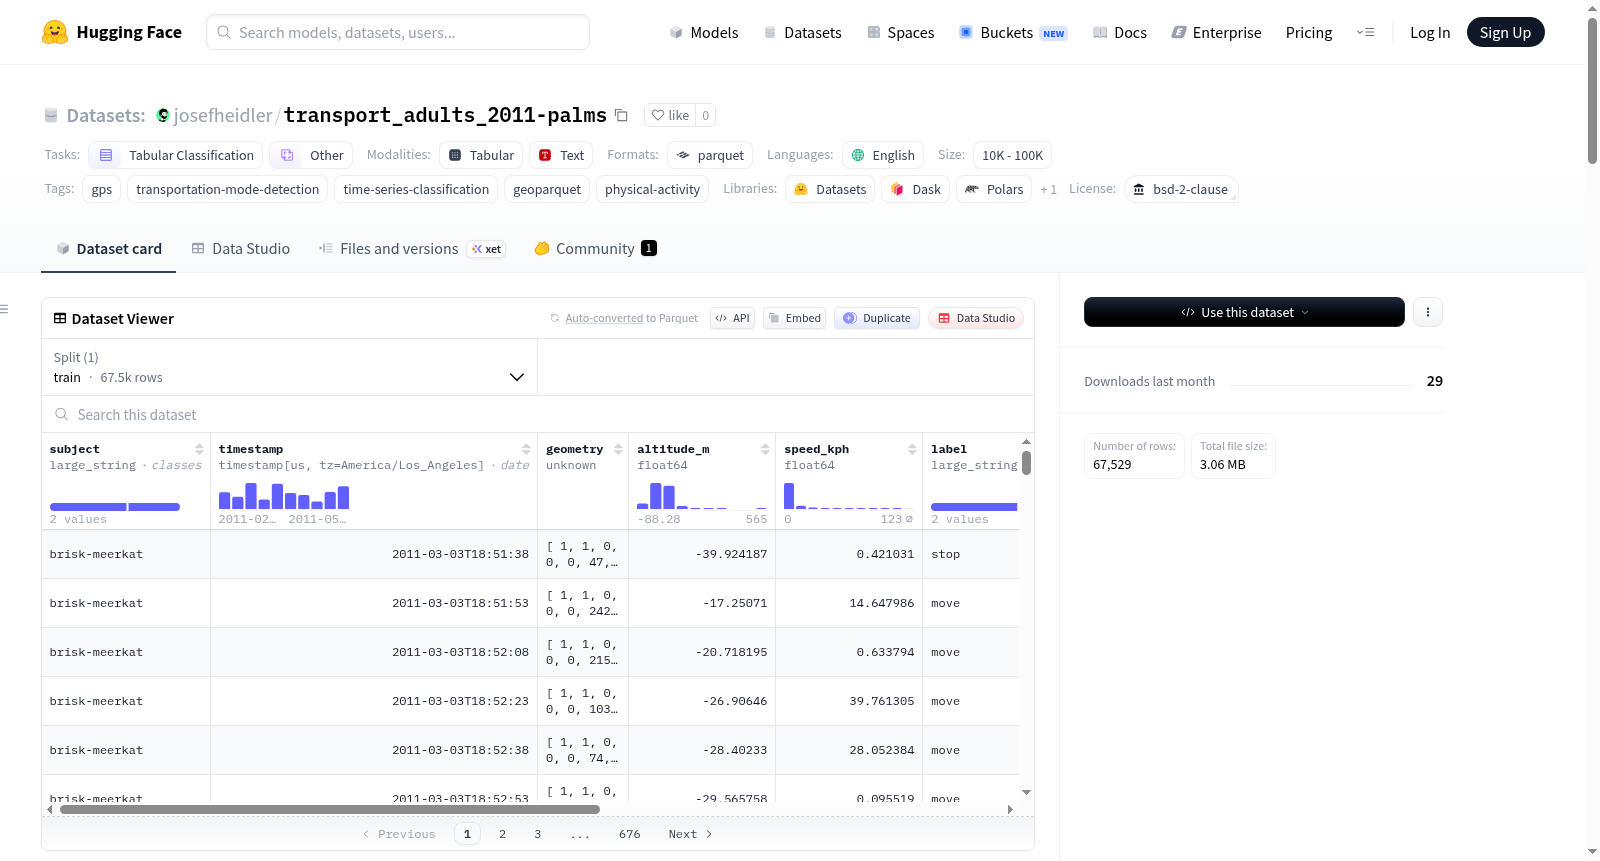Click the timestamp column histogram
1600x861 pixels.
284,496
